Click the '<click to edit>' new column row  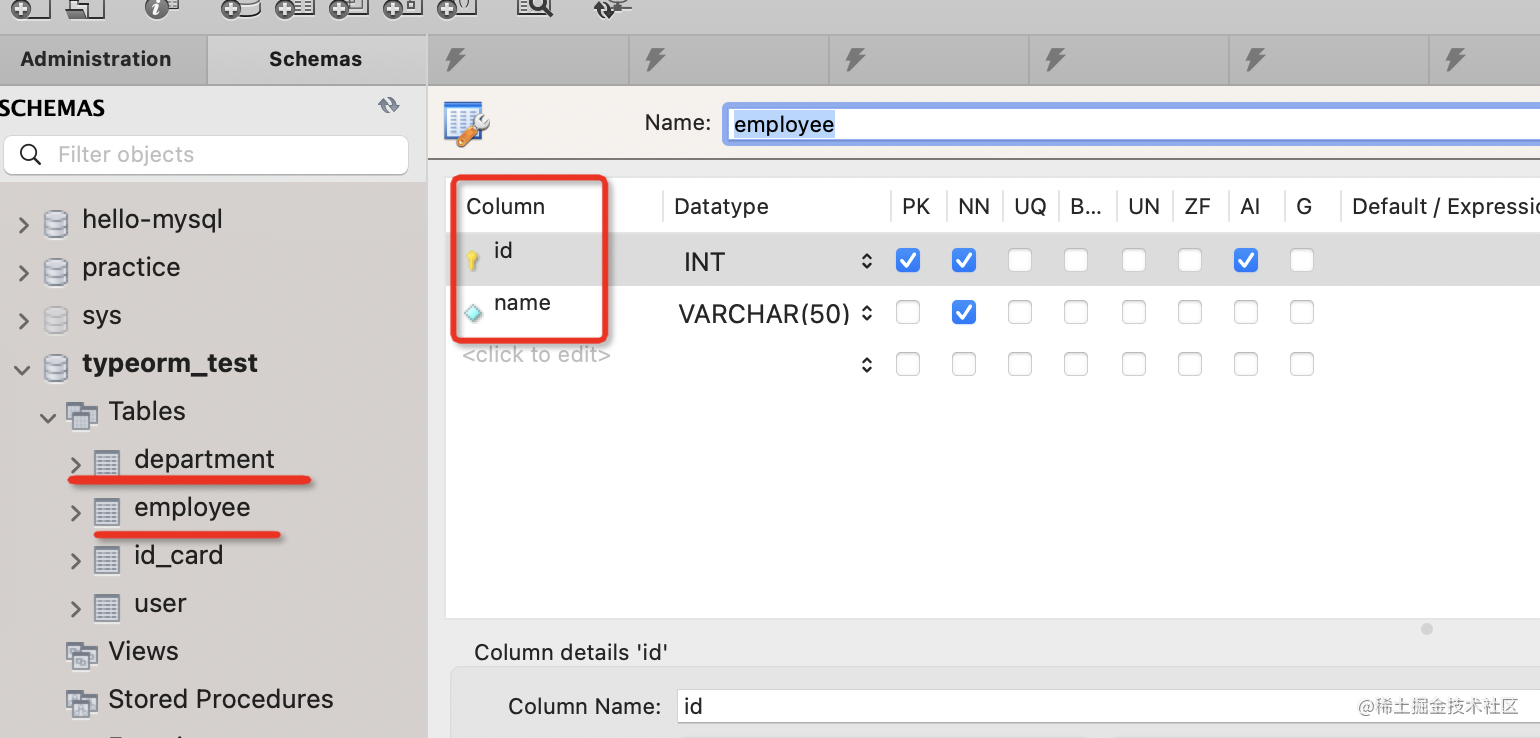[x=536, y=355]
